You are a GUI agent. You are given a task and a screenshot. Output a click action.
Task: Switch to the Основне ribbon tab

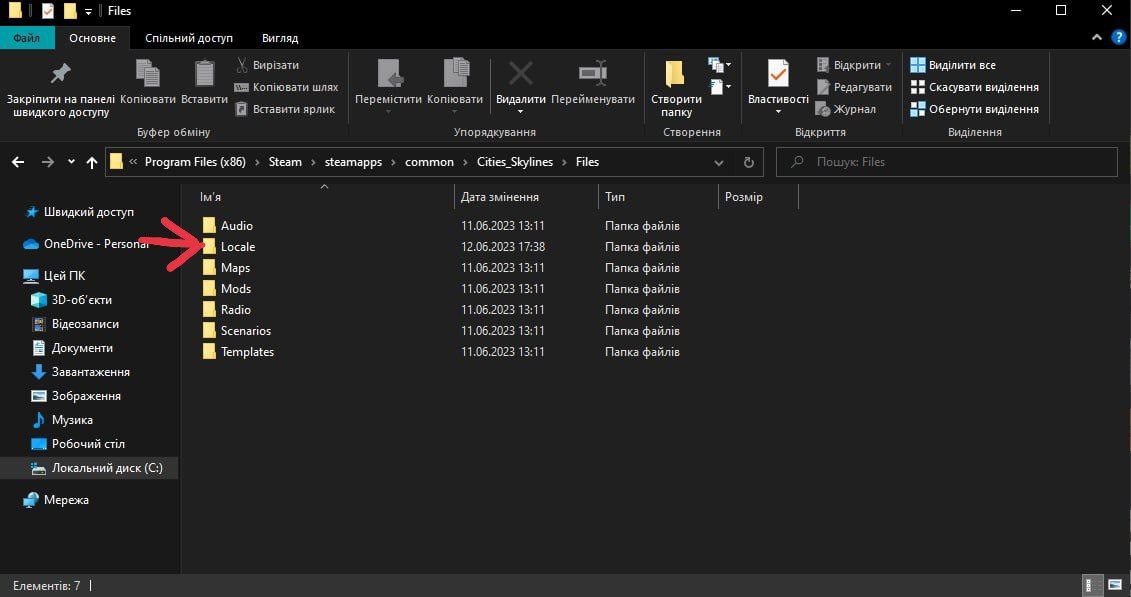[x=92, y=37]
